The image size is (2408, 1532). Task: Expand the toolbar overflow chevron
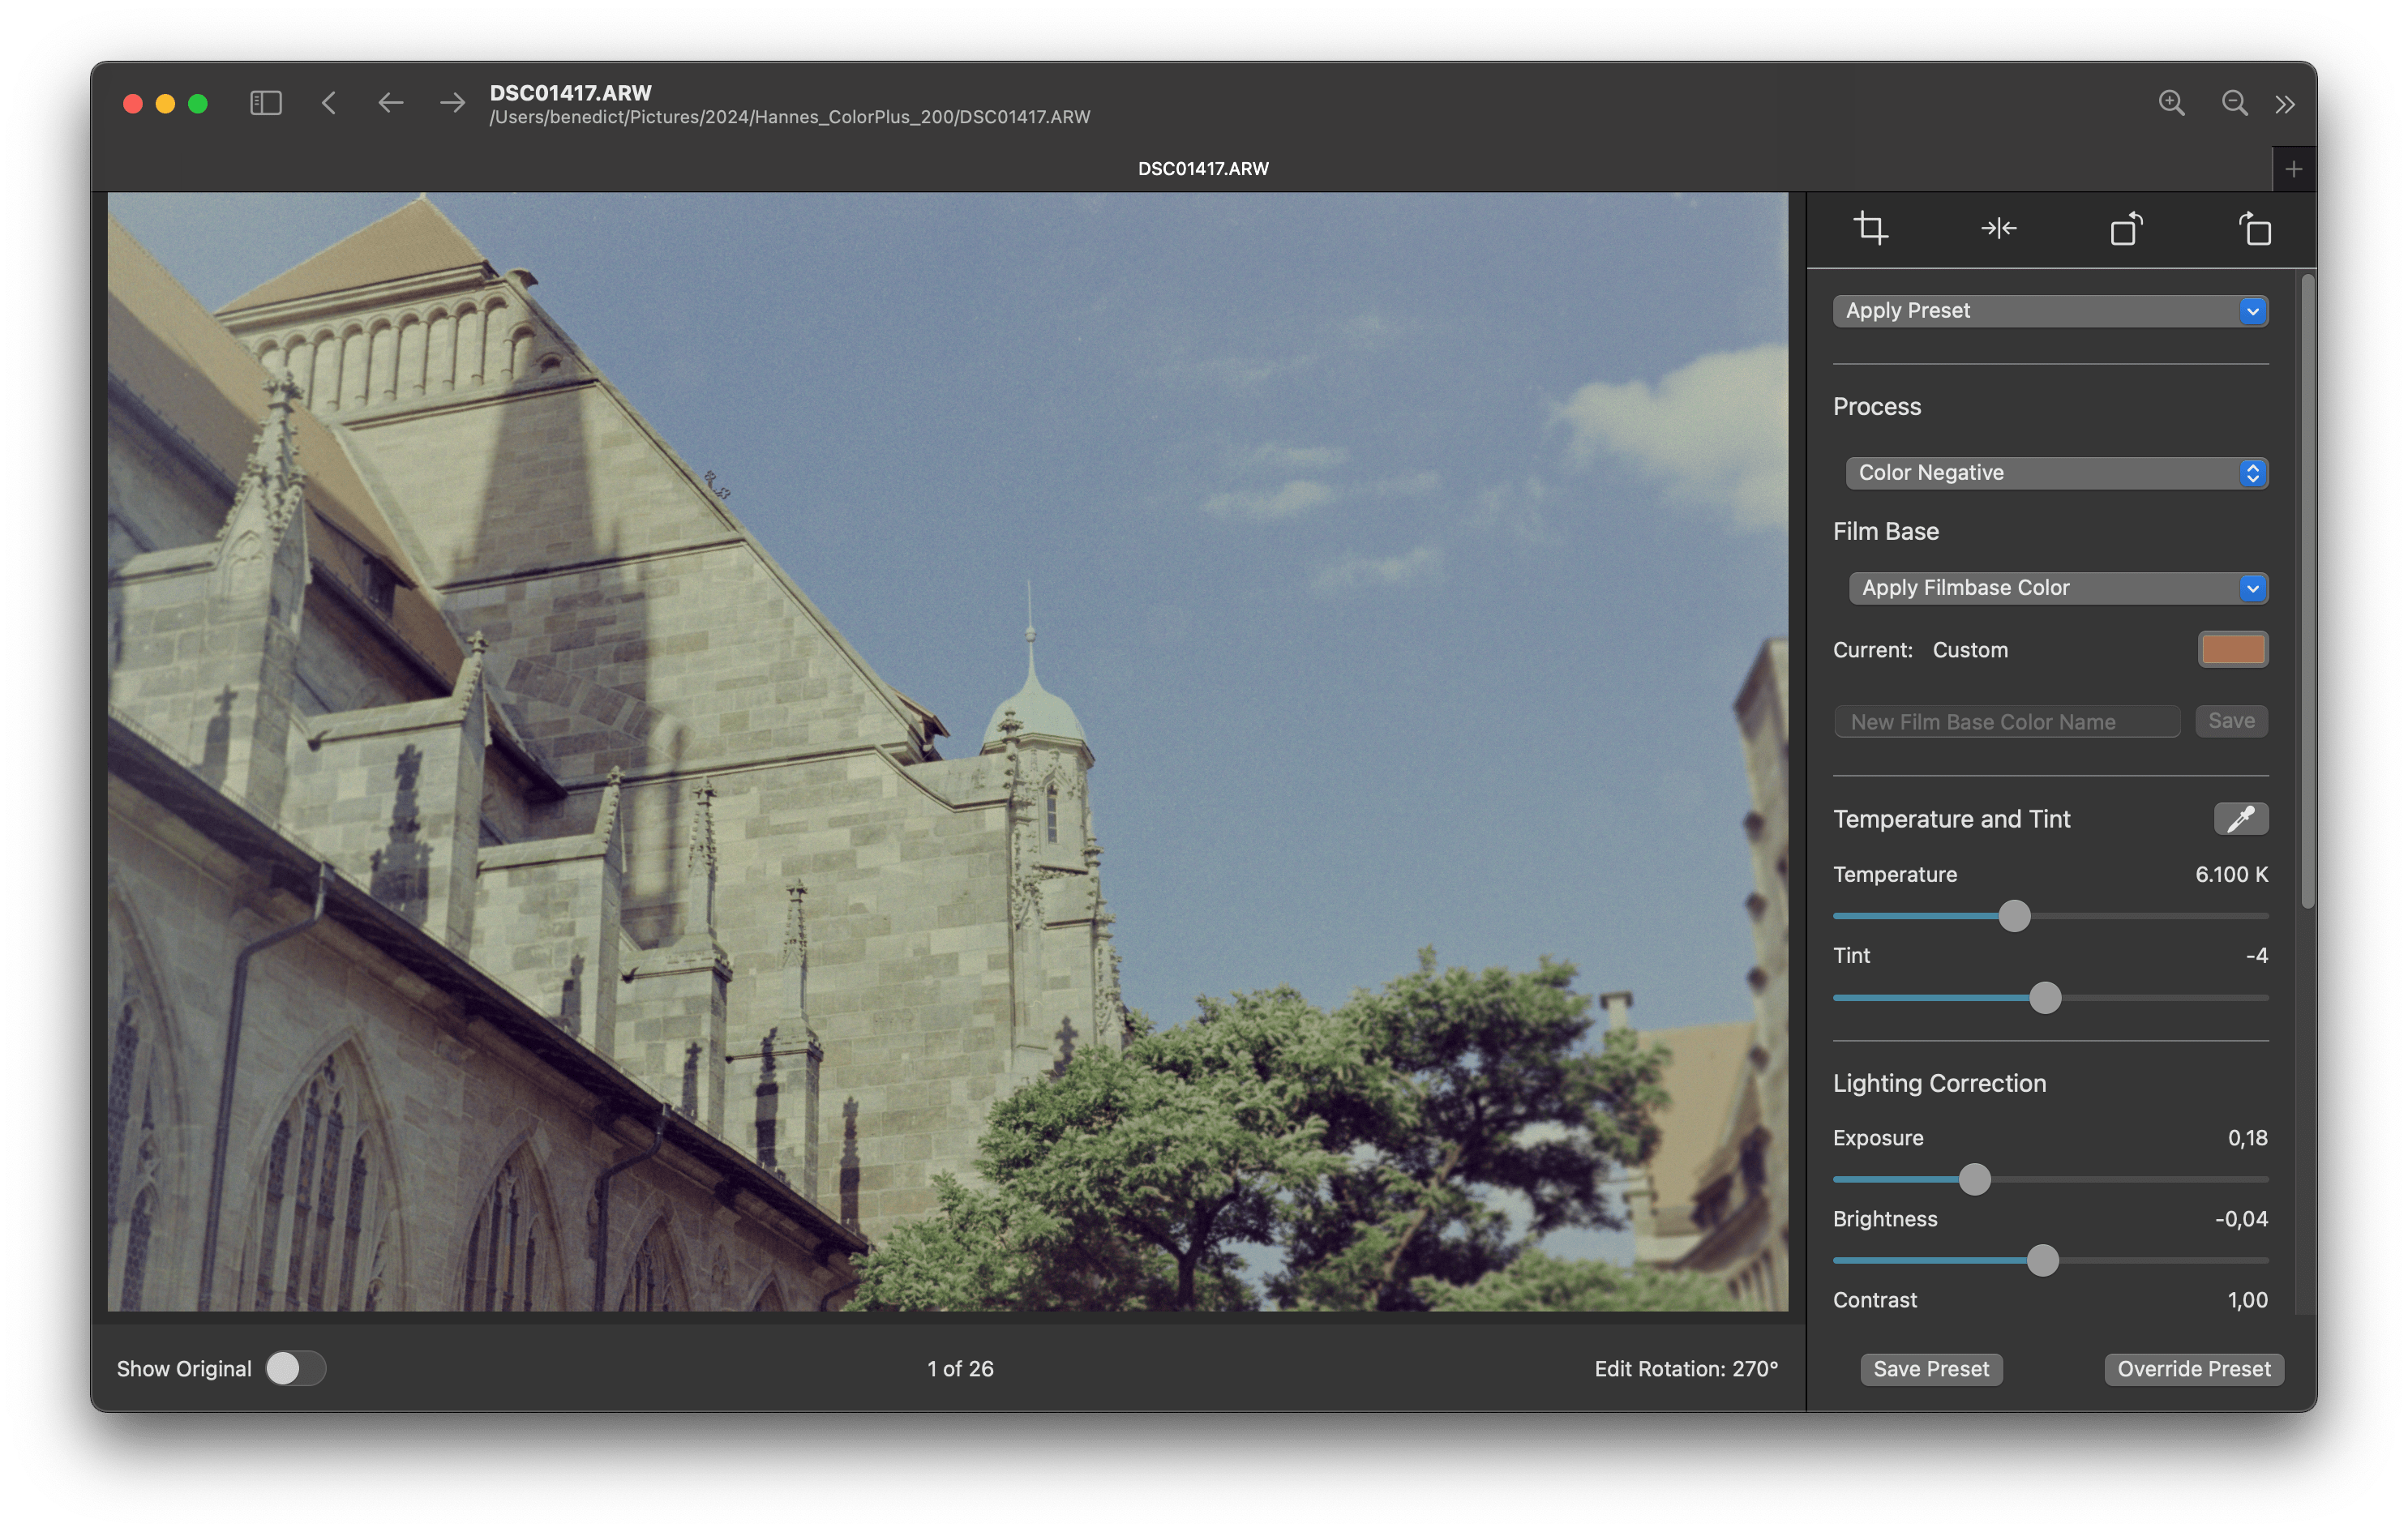pos(2286,103)
